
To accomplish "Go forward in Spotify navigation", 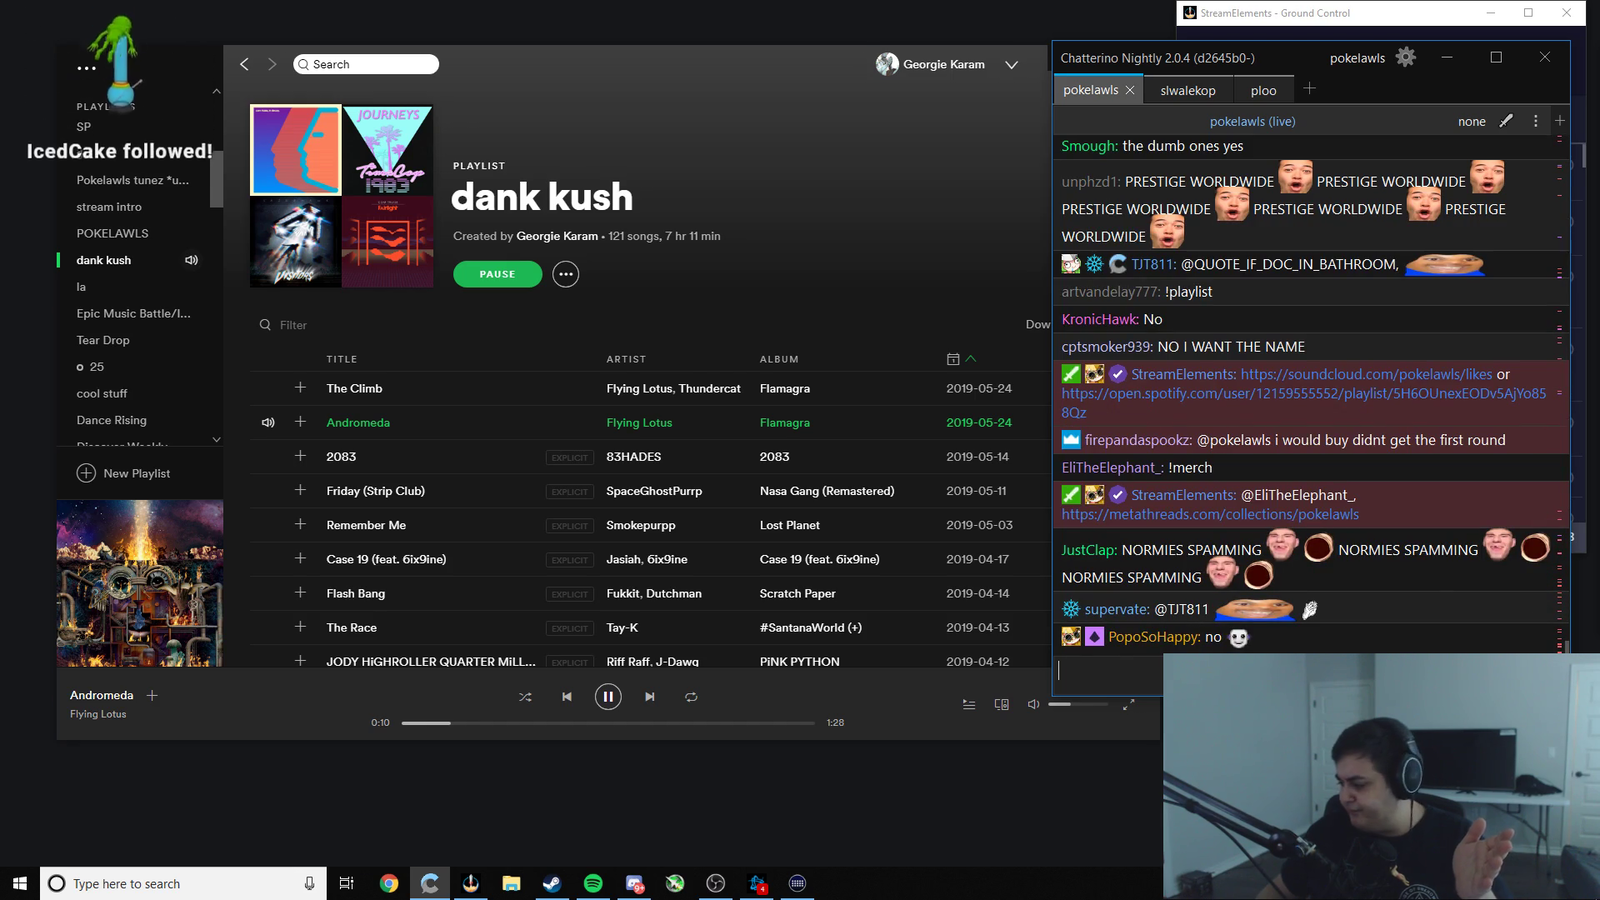I will coord(272,64).
